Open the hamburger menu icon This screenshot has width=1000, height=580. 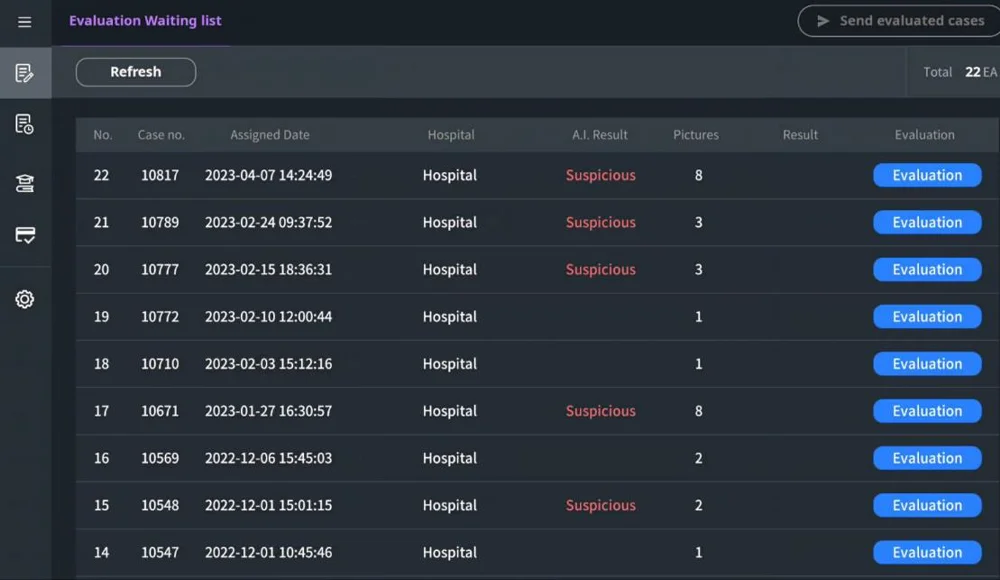click(x=25, y=22)
